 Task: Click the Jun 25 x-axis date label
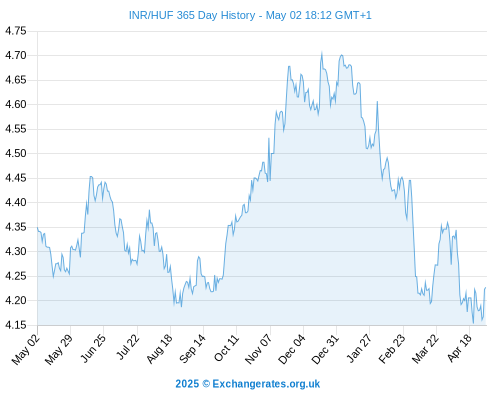(x=93, y=348)
